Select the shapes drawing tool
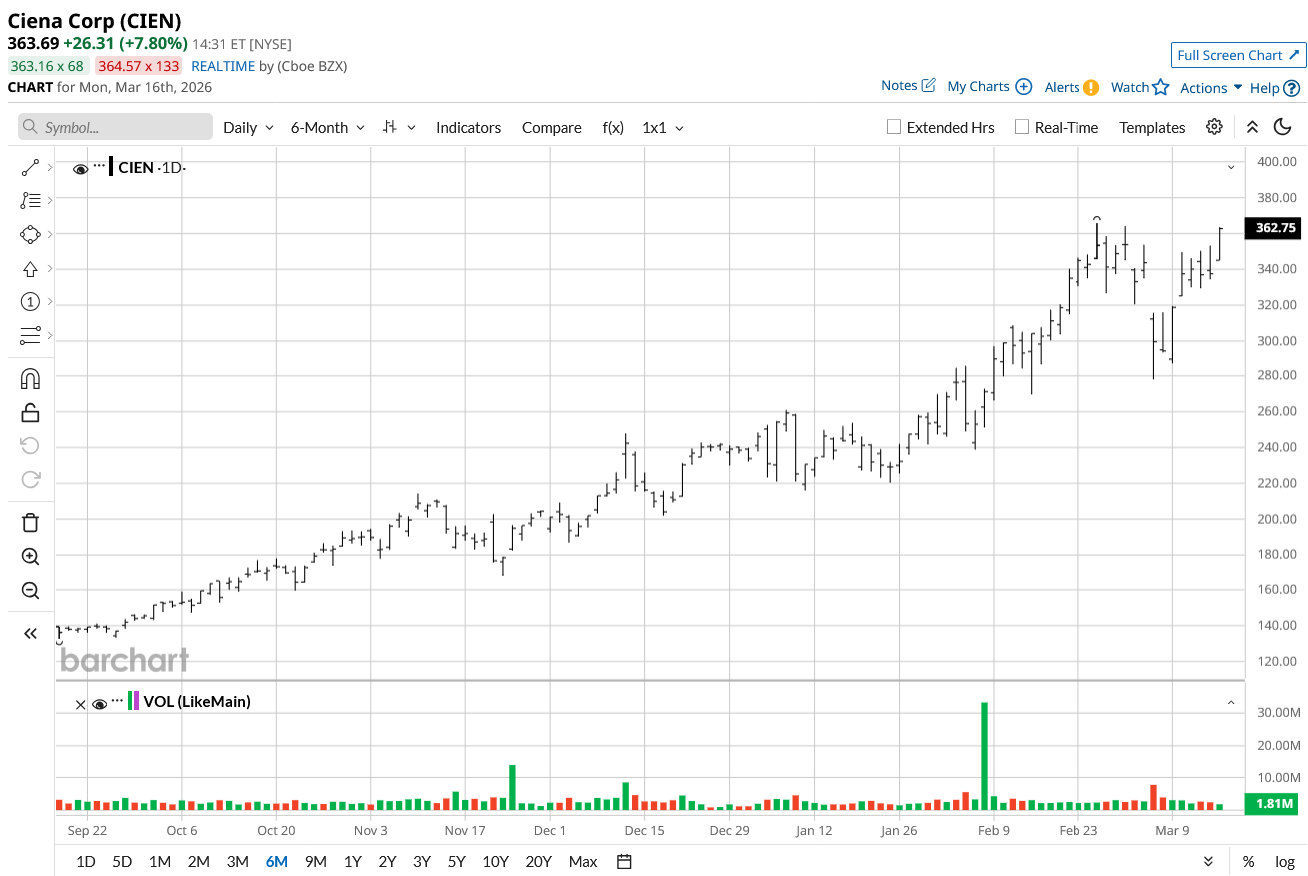Viewport: 1308px width, 876px height. [x=30, y=234]
